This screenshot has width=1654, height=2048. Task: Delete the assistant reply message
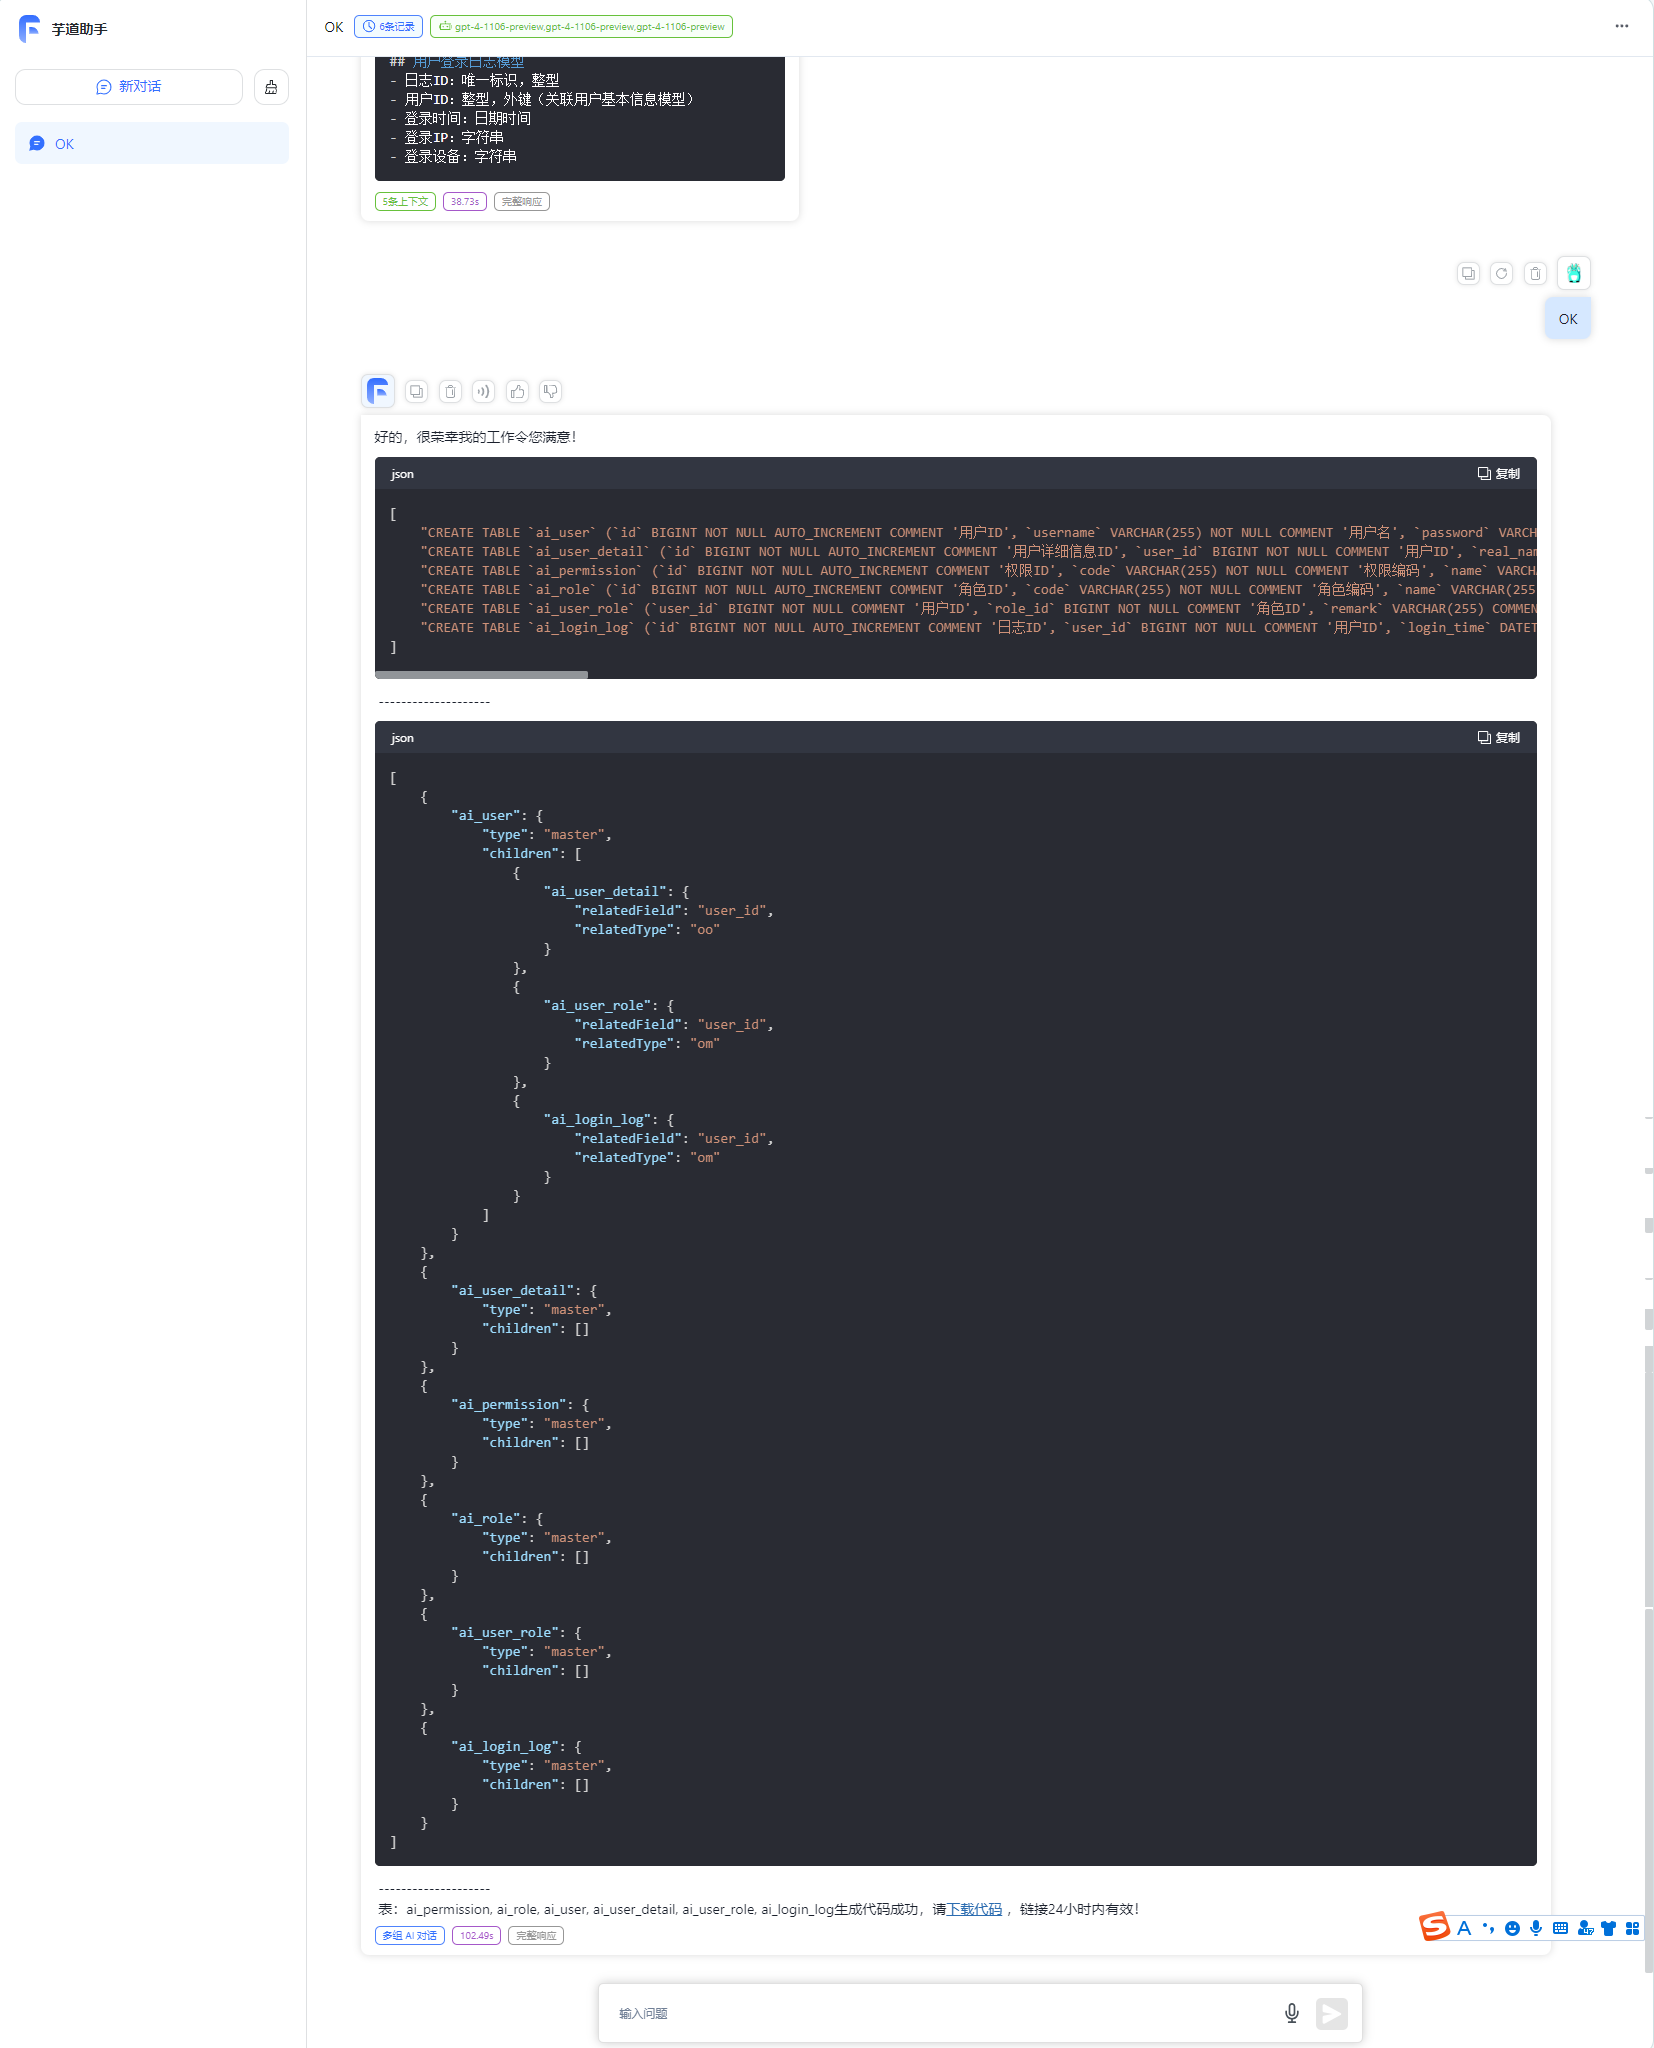(451, 392)
